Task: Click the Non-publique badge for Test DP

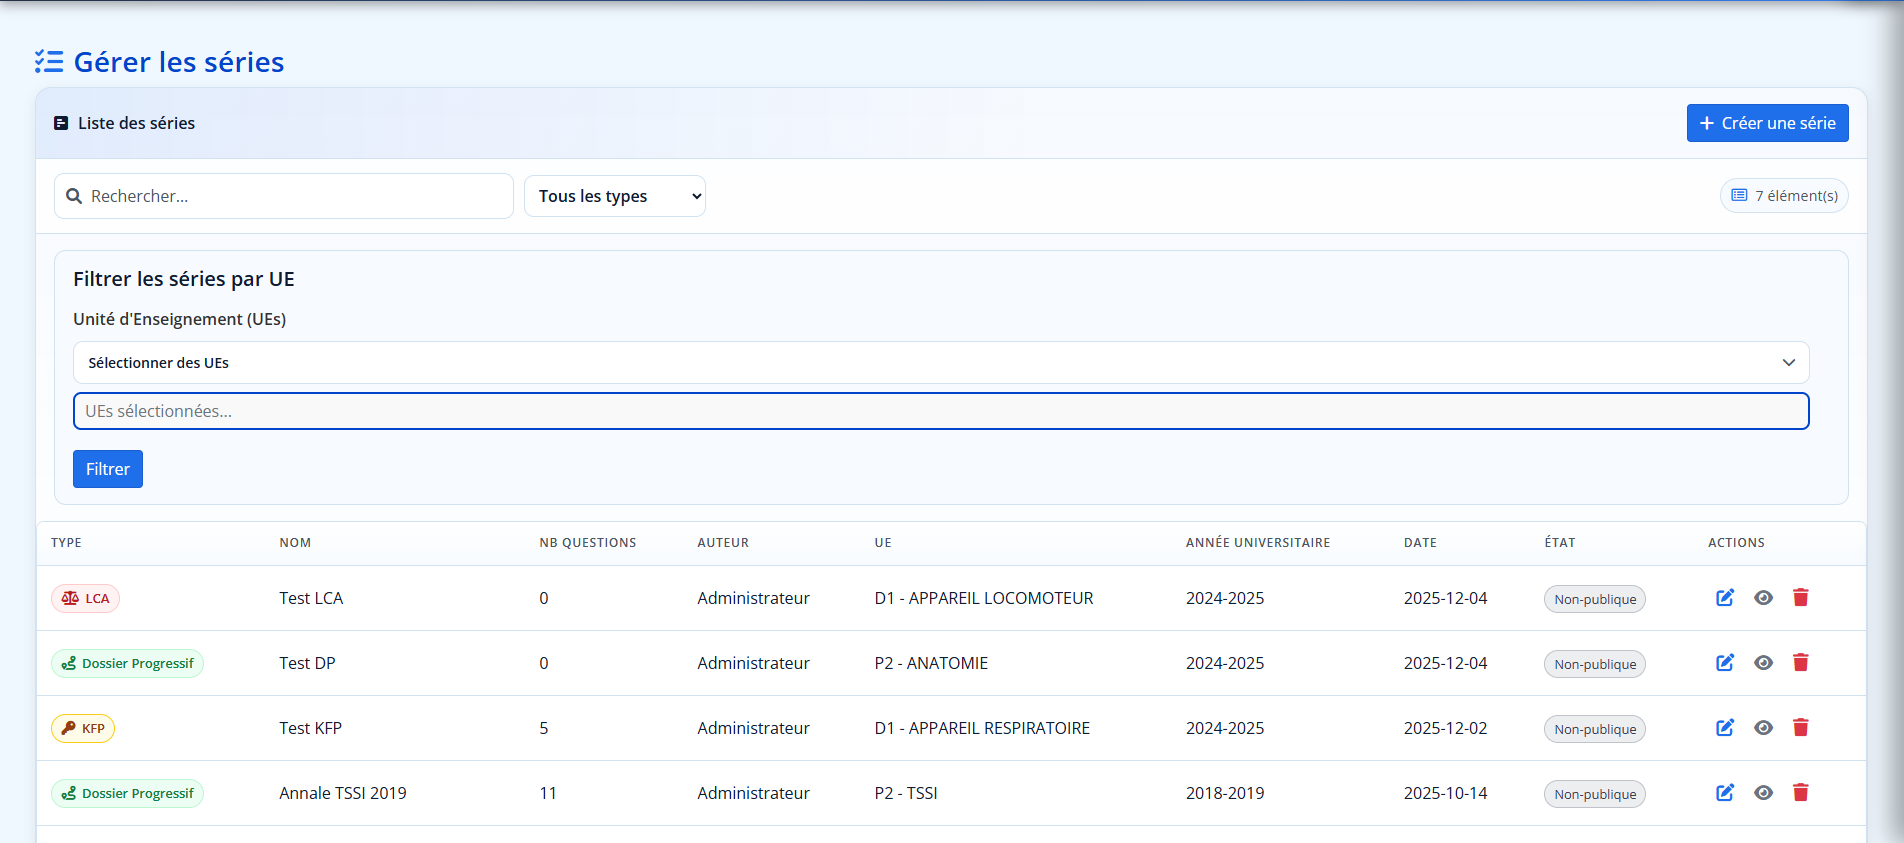Action: 1594,664
